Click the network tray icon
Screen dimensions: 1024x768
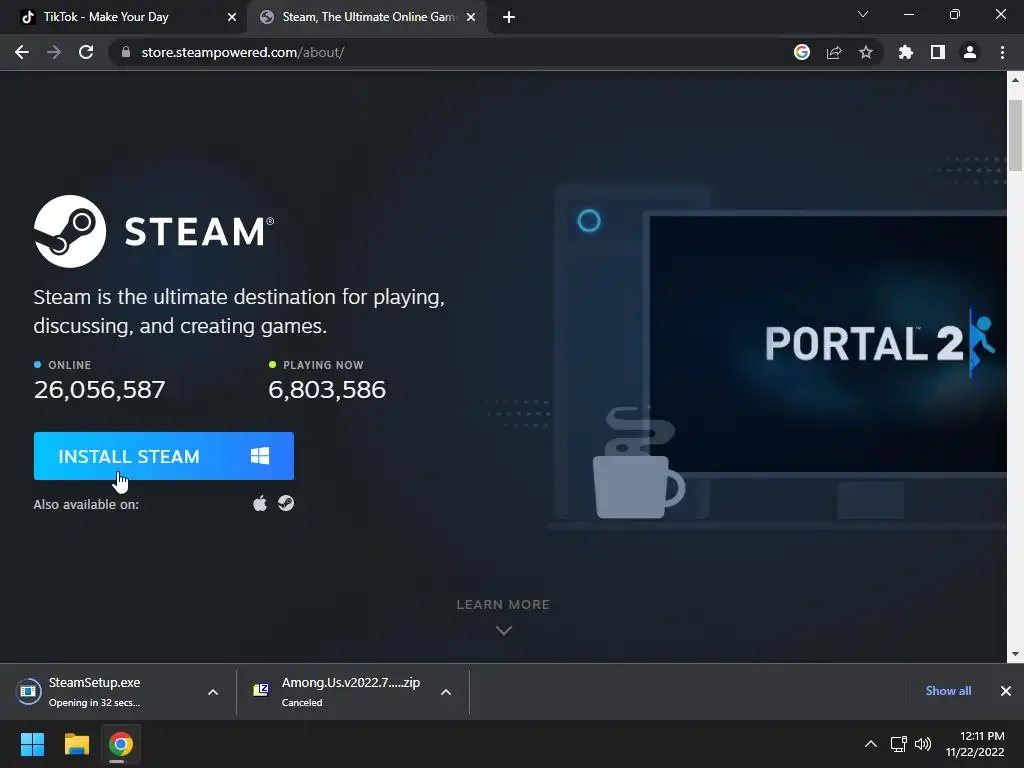tap(899, 744)
